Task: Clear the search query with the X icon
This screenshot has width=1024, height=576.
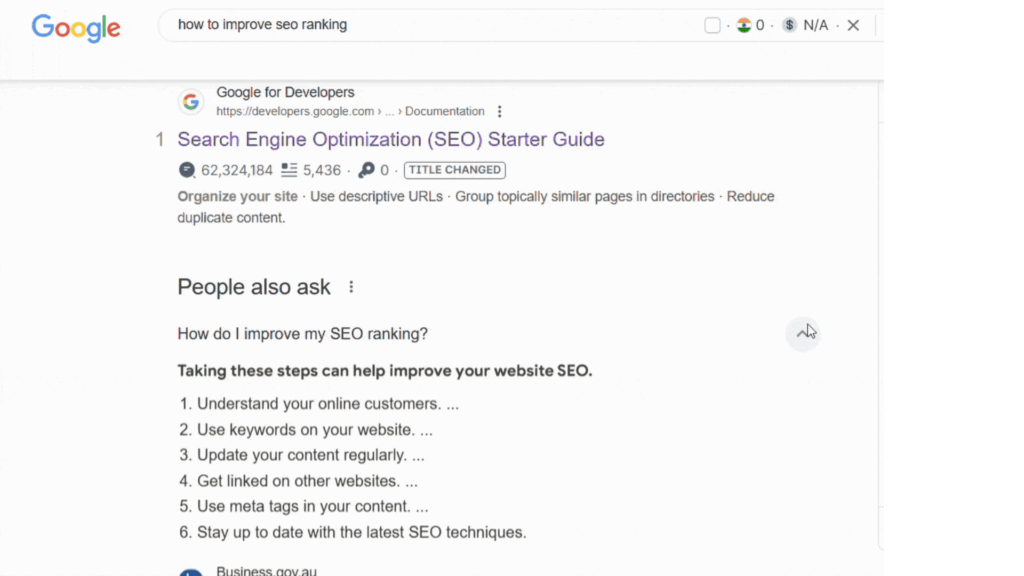Action: (853, 25)
